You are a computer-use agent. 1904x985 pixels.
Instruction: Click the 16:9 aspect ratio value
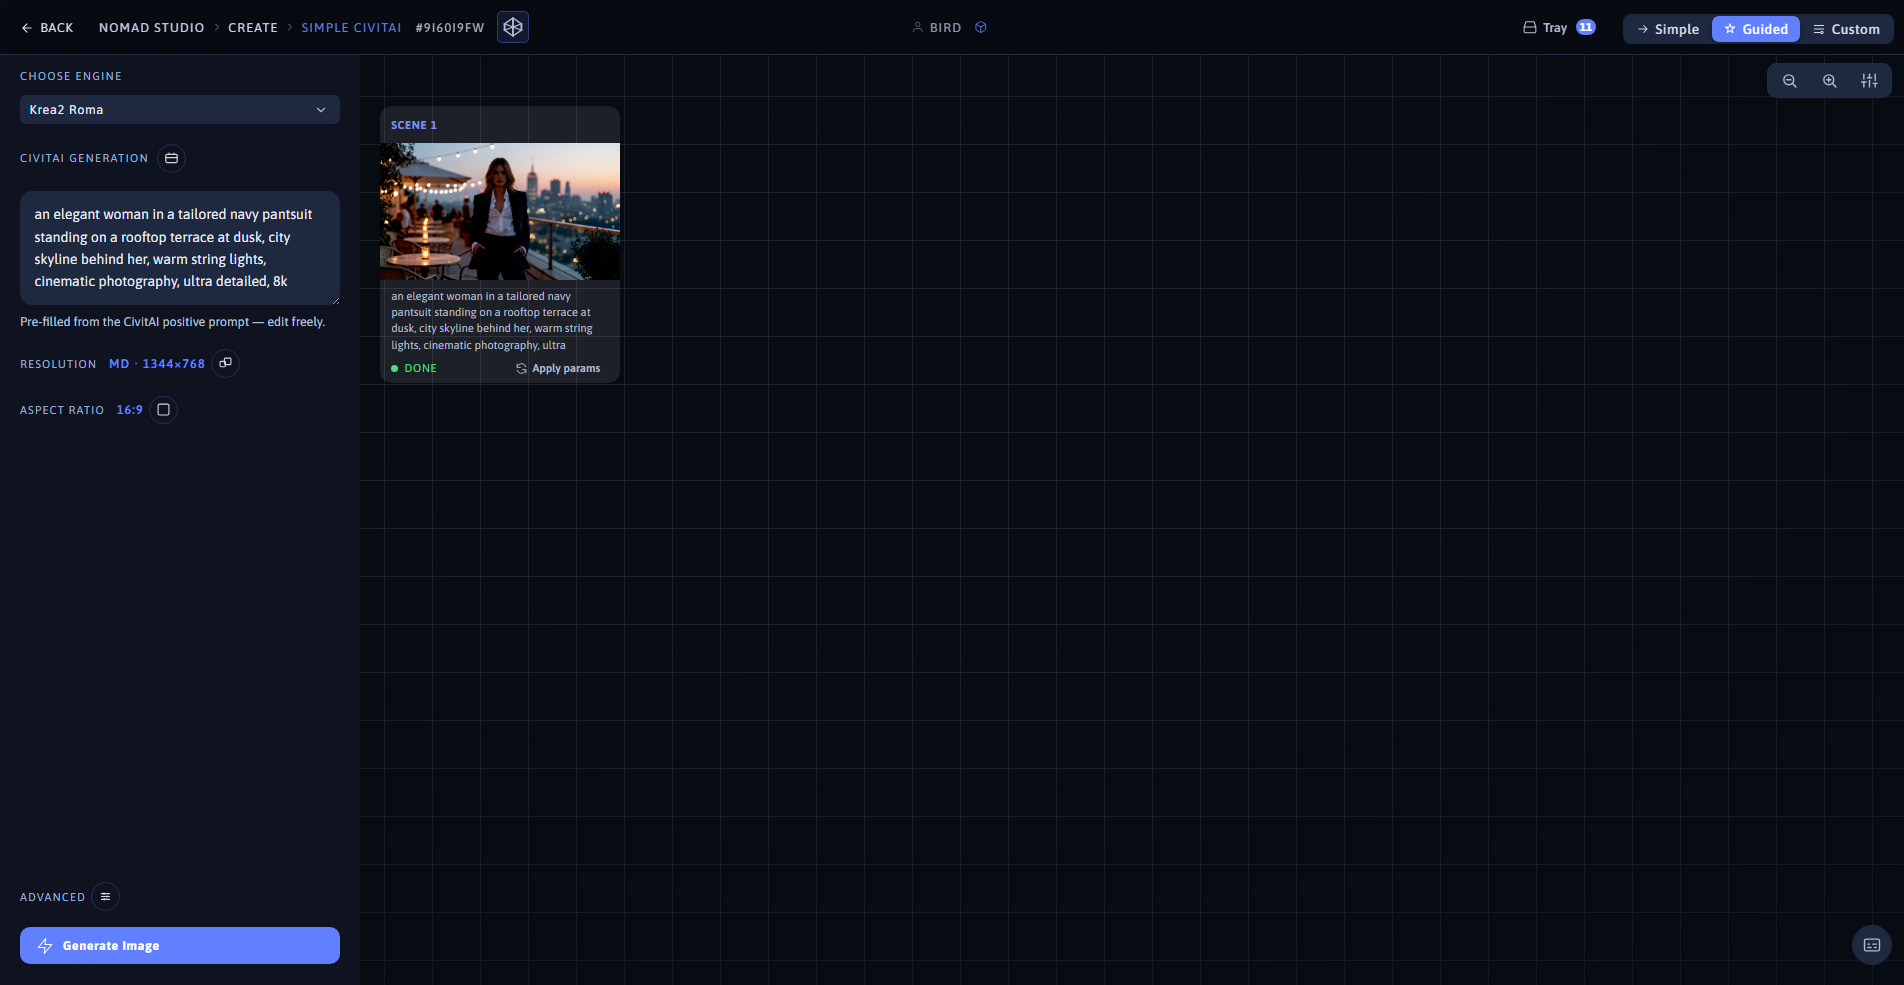(130, 410)
